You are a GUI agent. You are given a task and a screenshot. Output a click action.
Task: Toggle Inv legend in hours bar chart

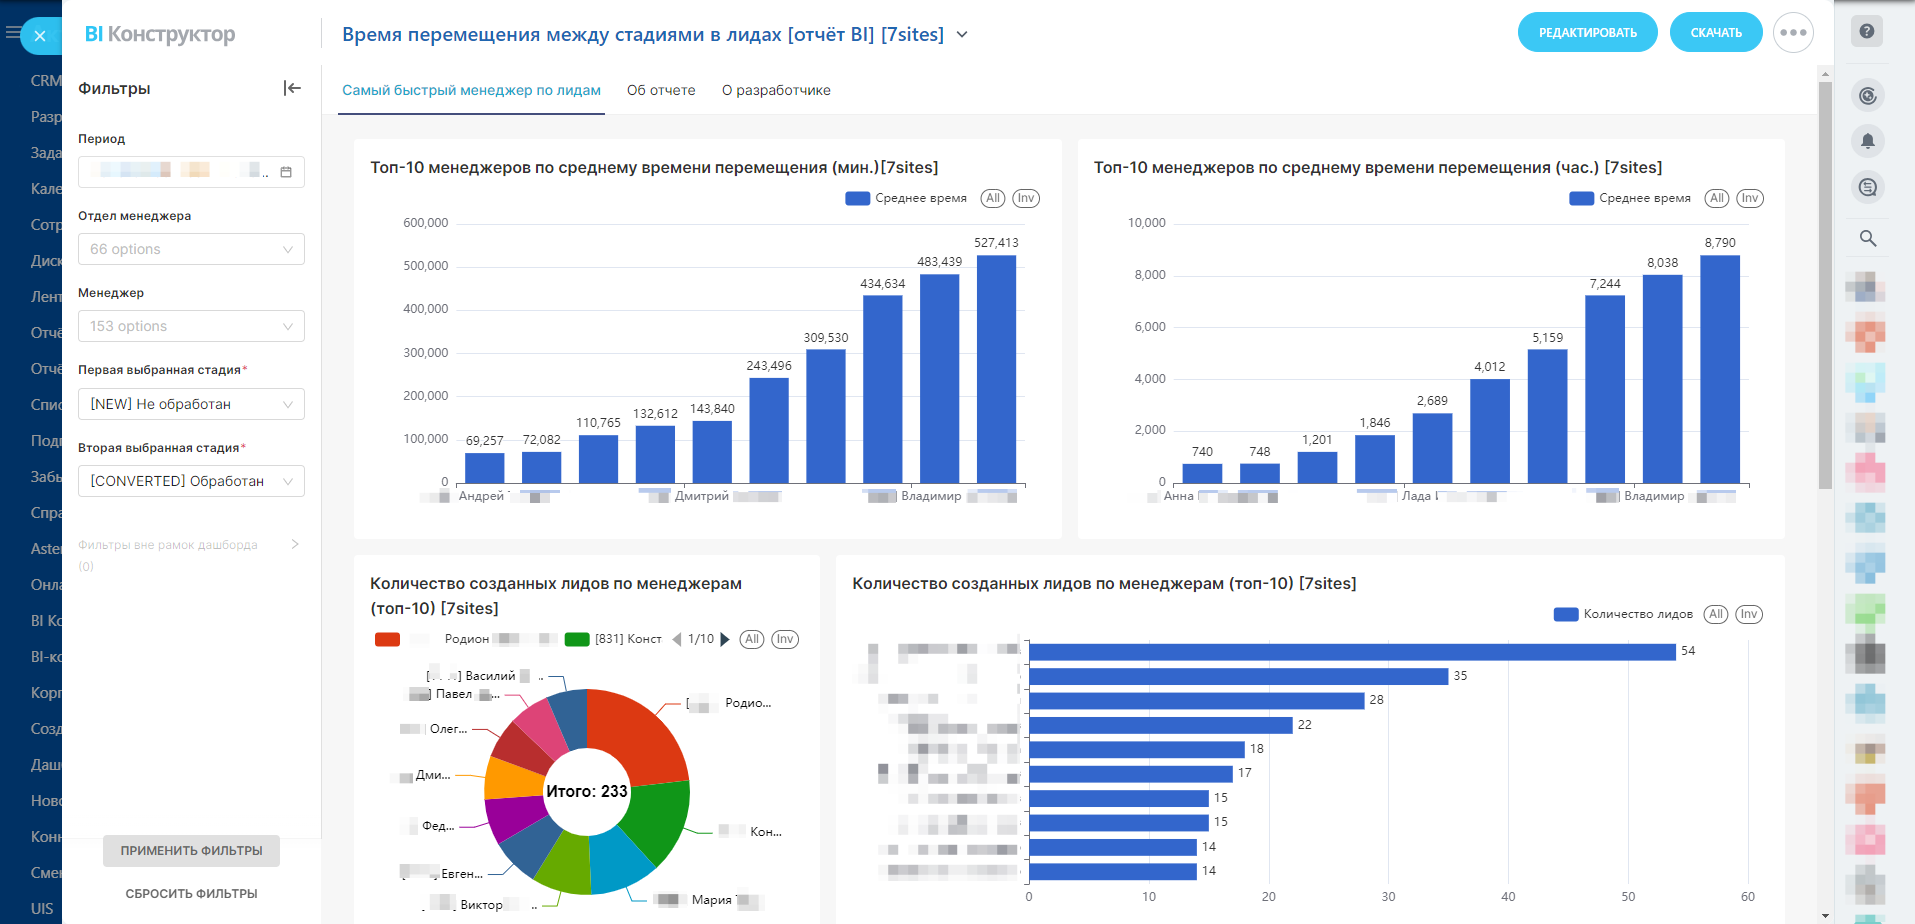[x=1749, y=198]
